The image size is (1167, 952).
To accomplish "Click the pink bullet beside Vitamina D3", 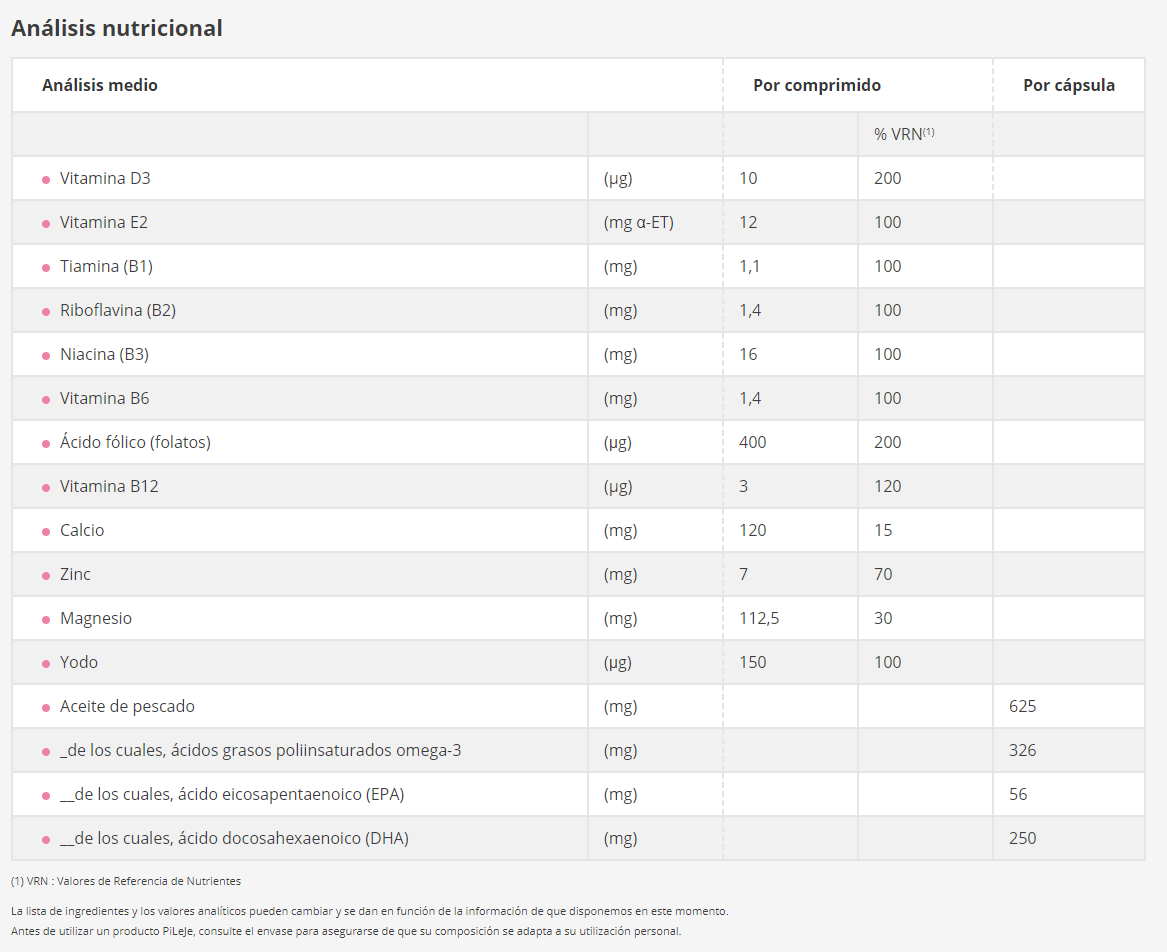I will pos(46,180).
